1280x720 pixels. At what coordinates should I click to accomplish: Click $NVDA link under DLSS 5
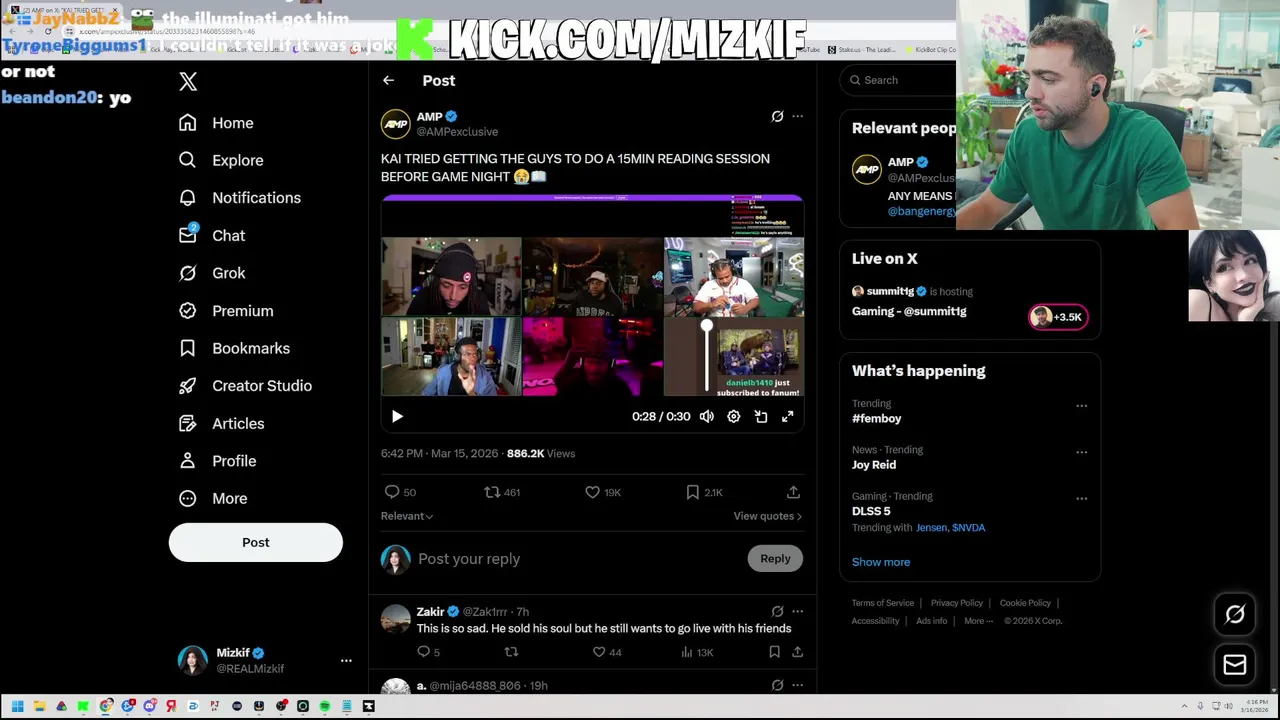click(x=968, y=528)
